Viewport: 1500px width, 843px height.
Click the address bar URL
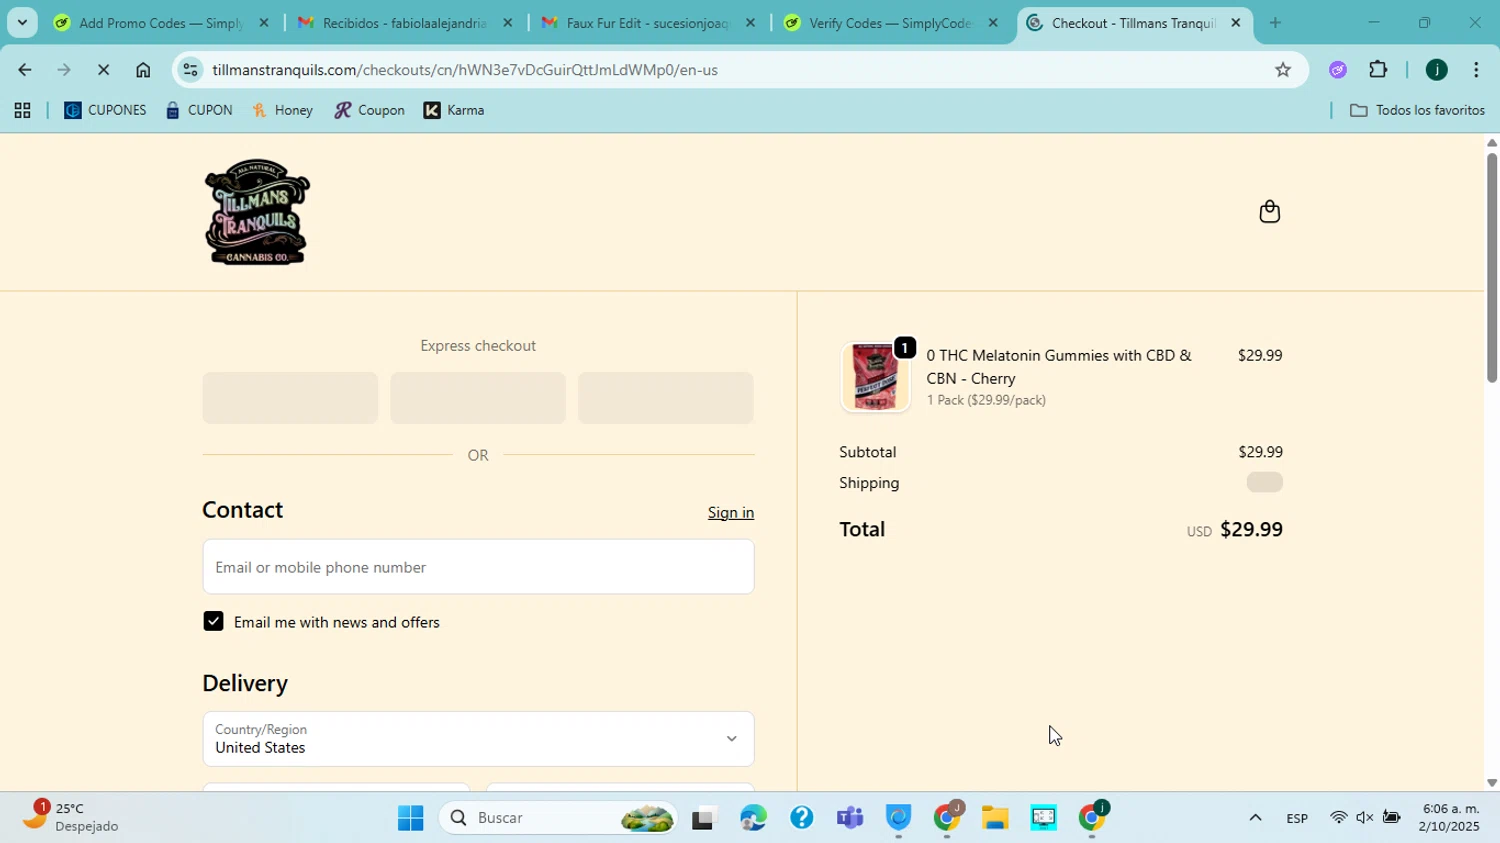465,70
